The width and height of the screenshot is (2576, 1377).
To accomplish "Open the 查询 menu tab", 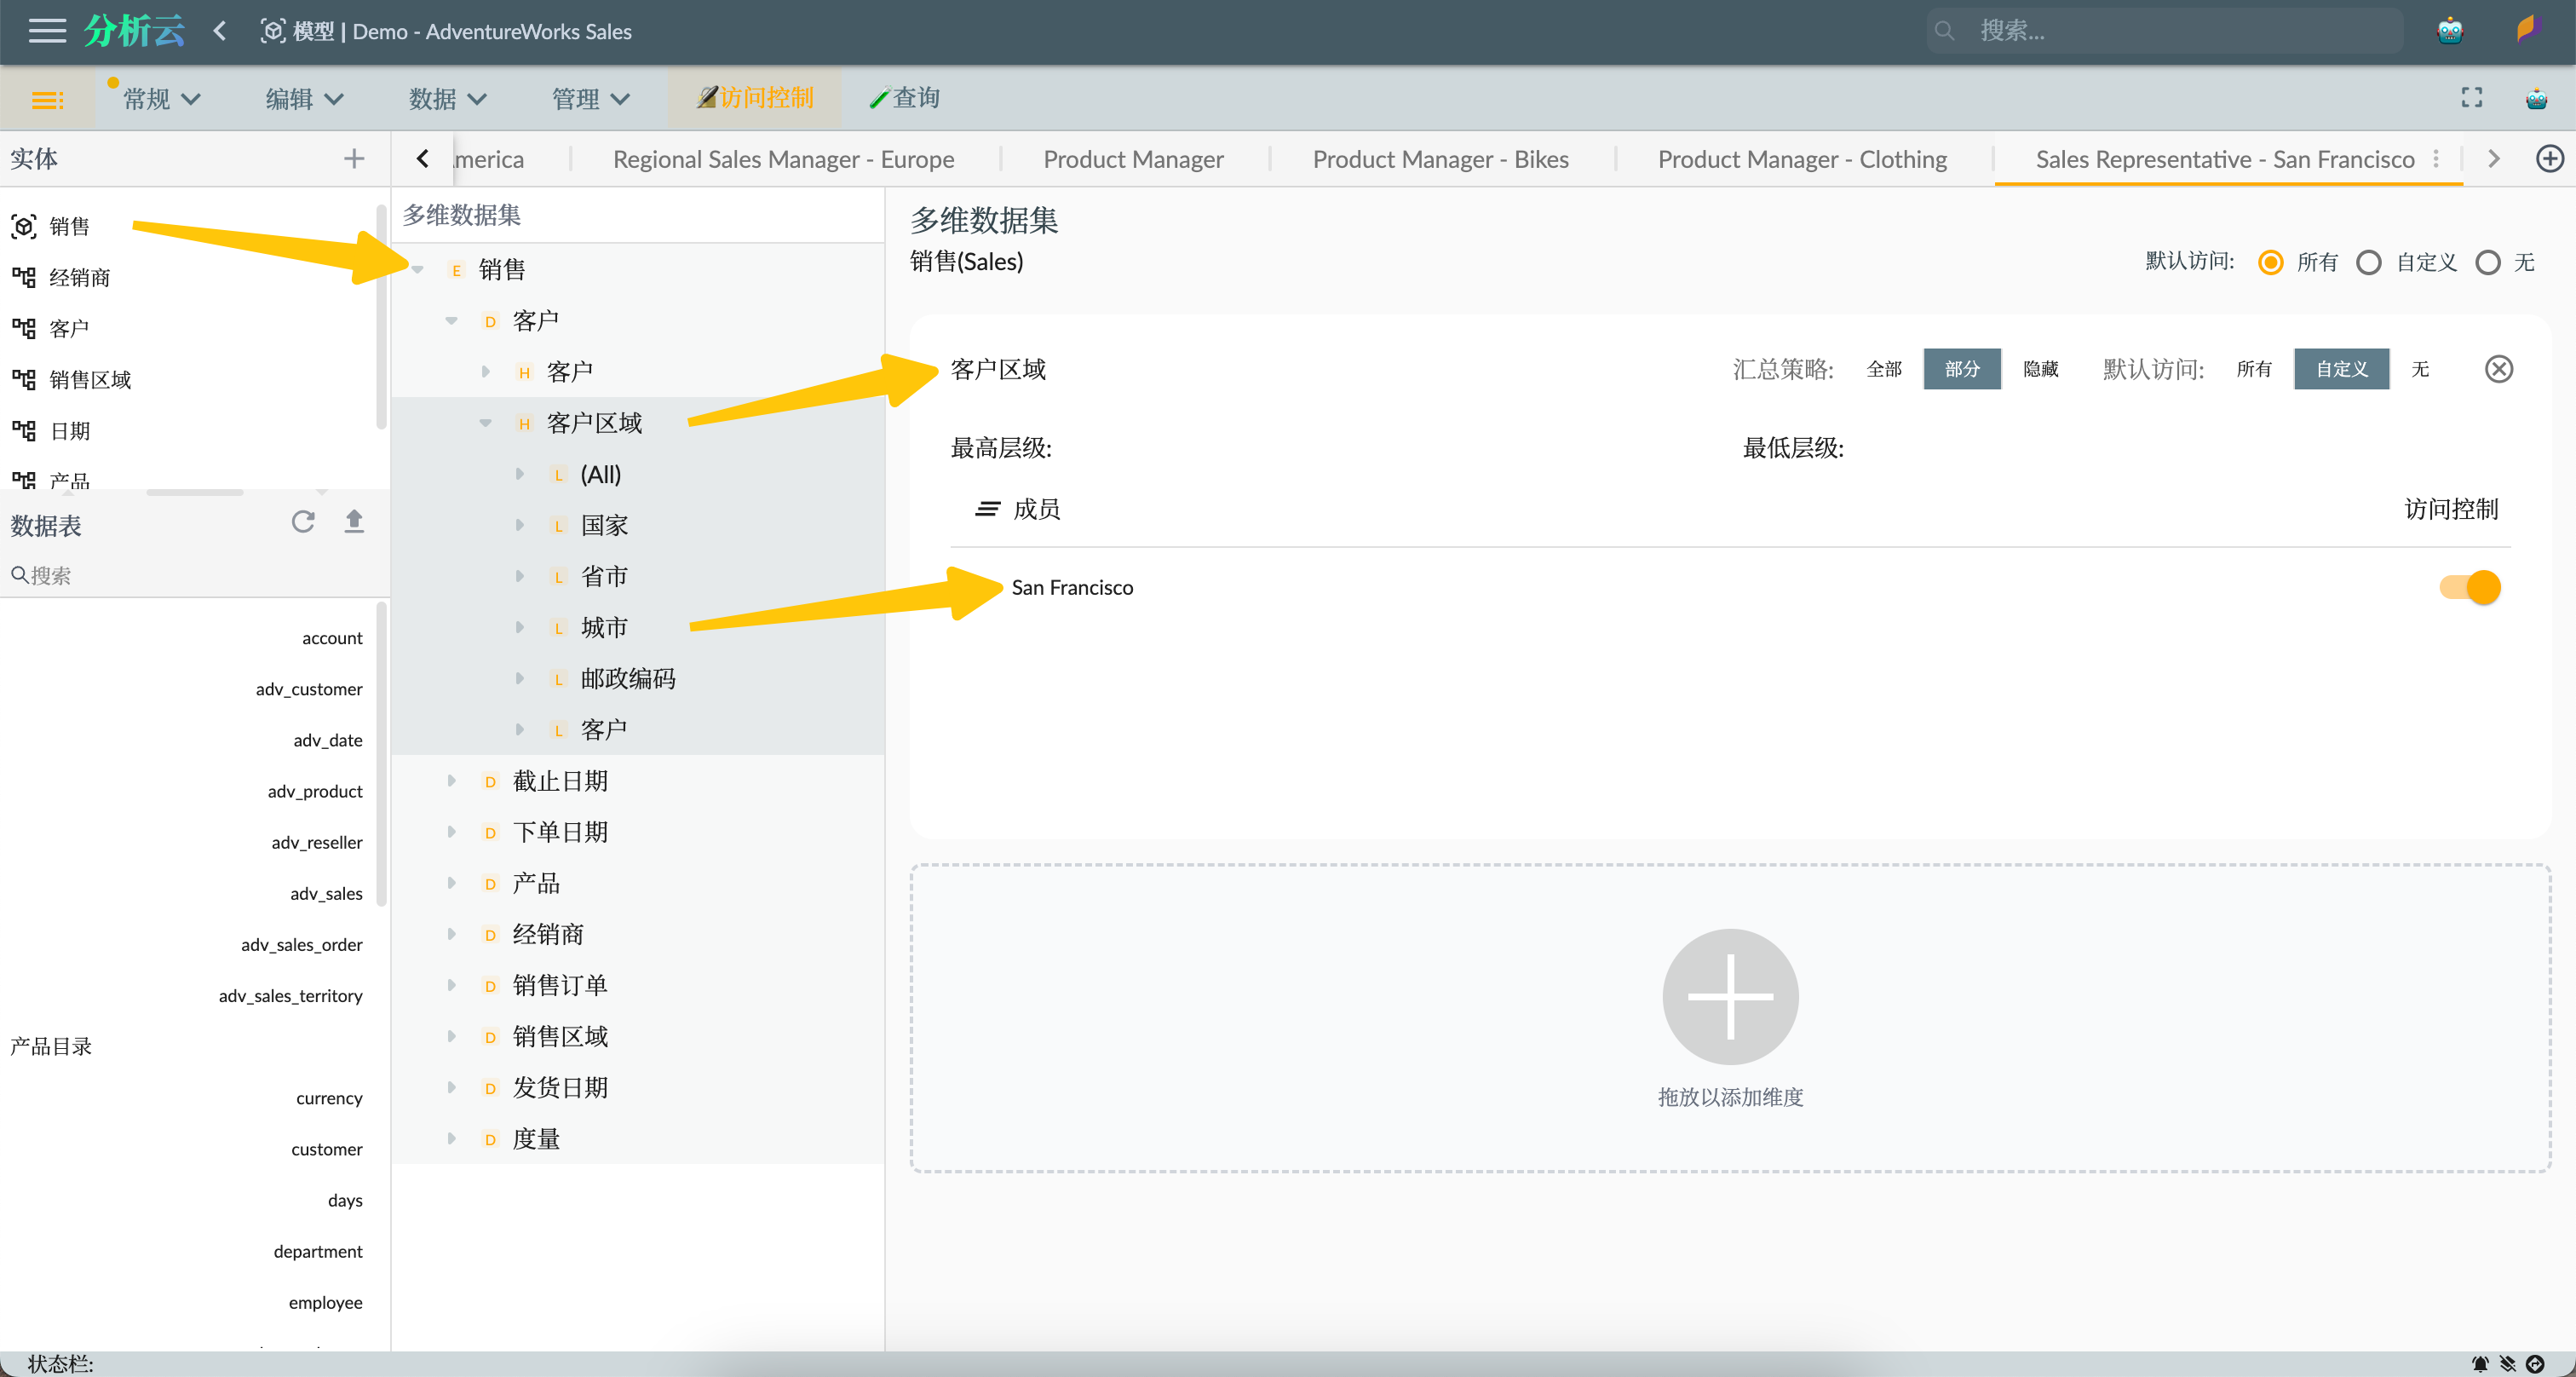I will pos(905,98).
